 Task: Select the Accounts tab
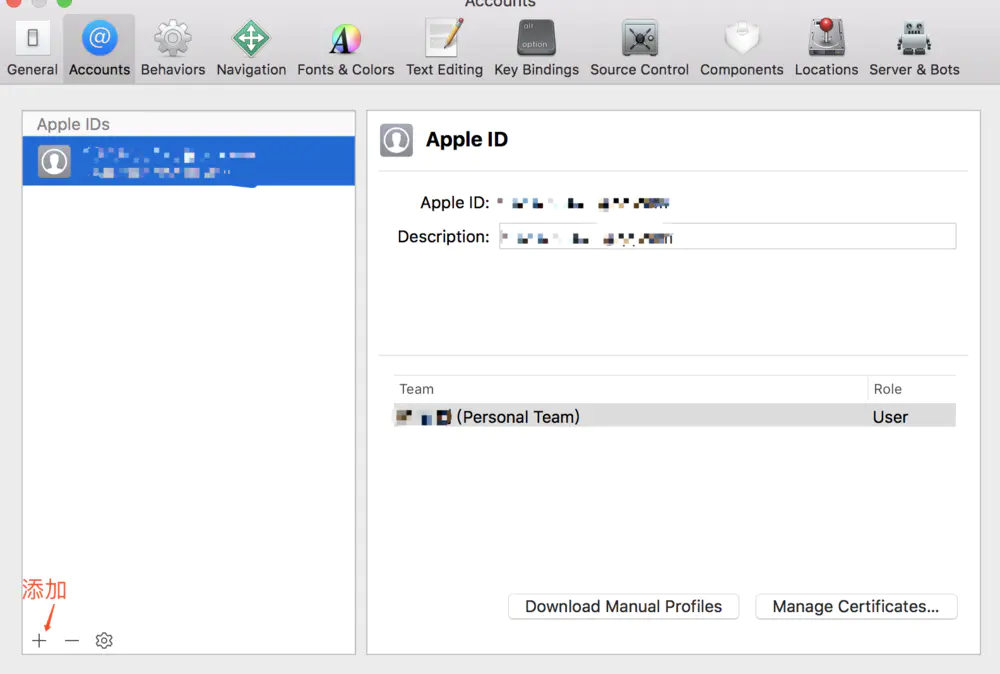tap(99, 49)
